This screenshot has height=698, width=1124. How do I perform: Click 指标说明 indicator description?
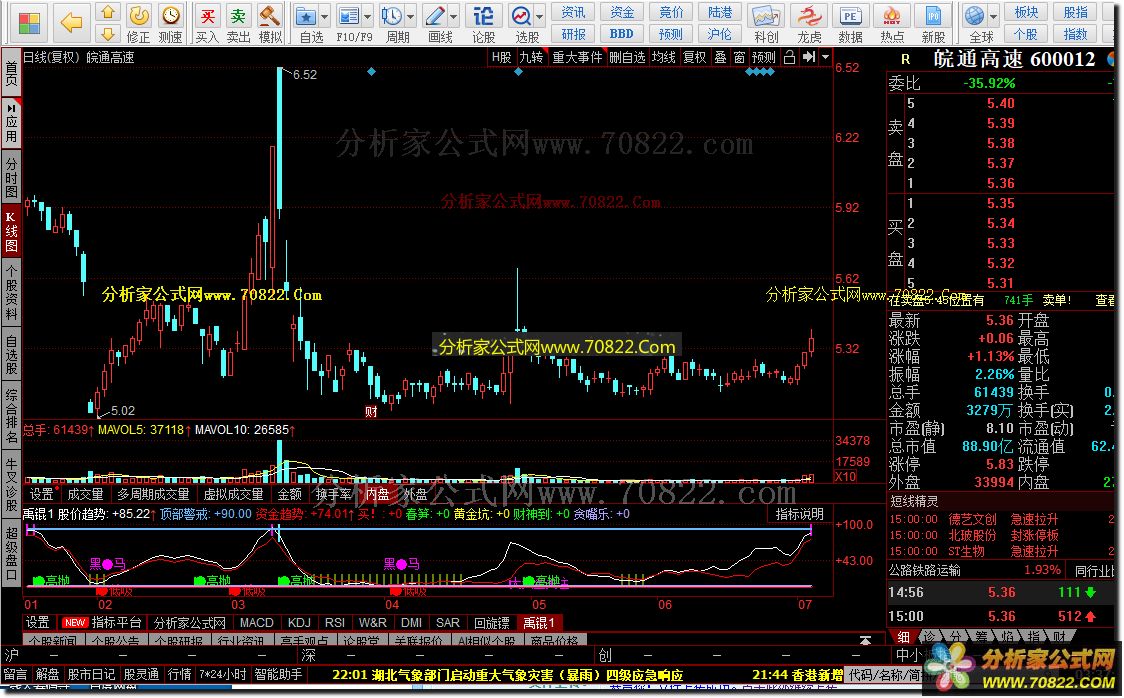click(x=799, y=515)
